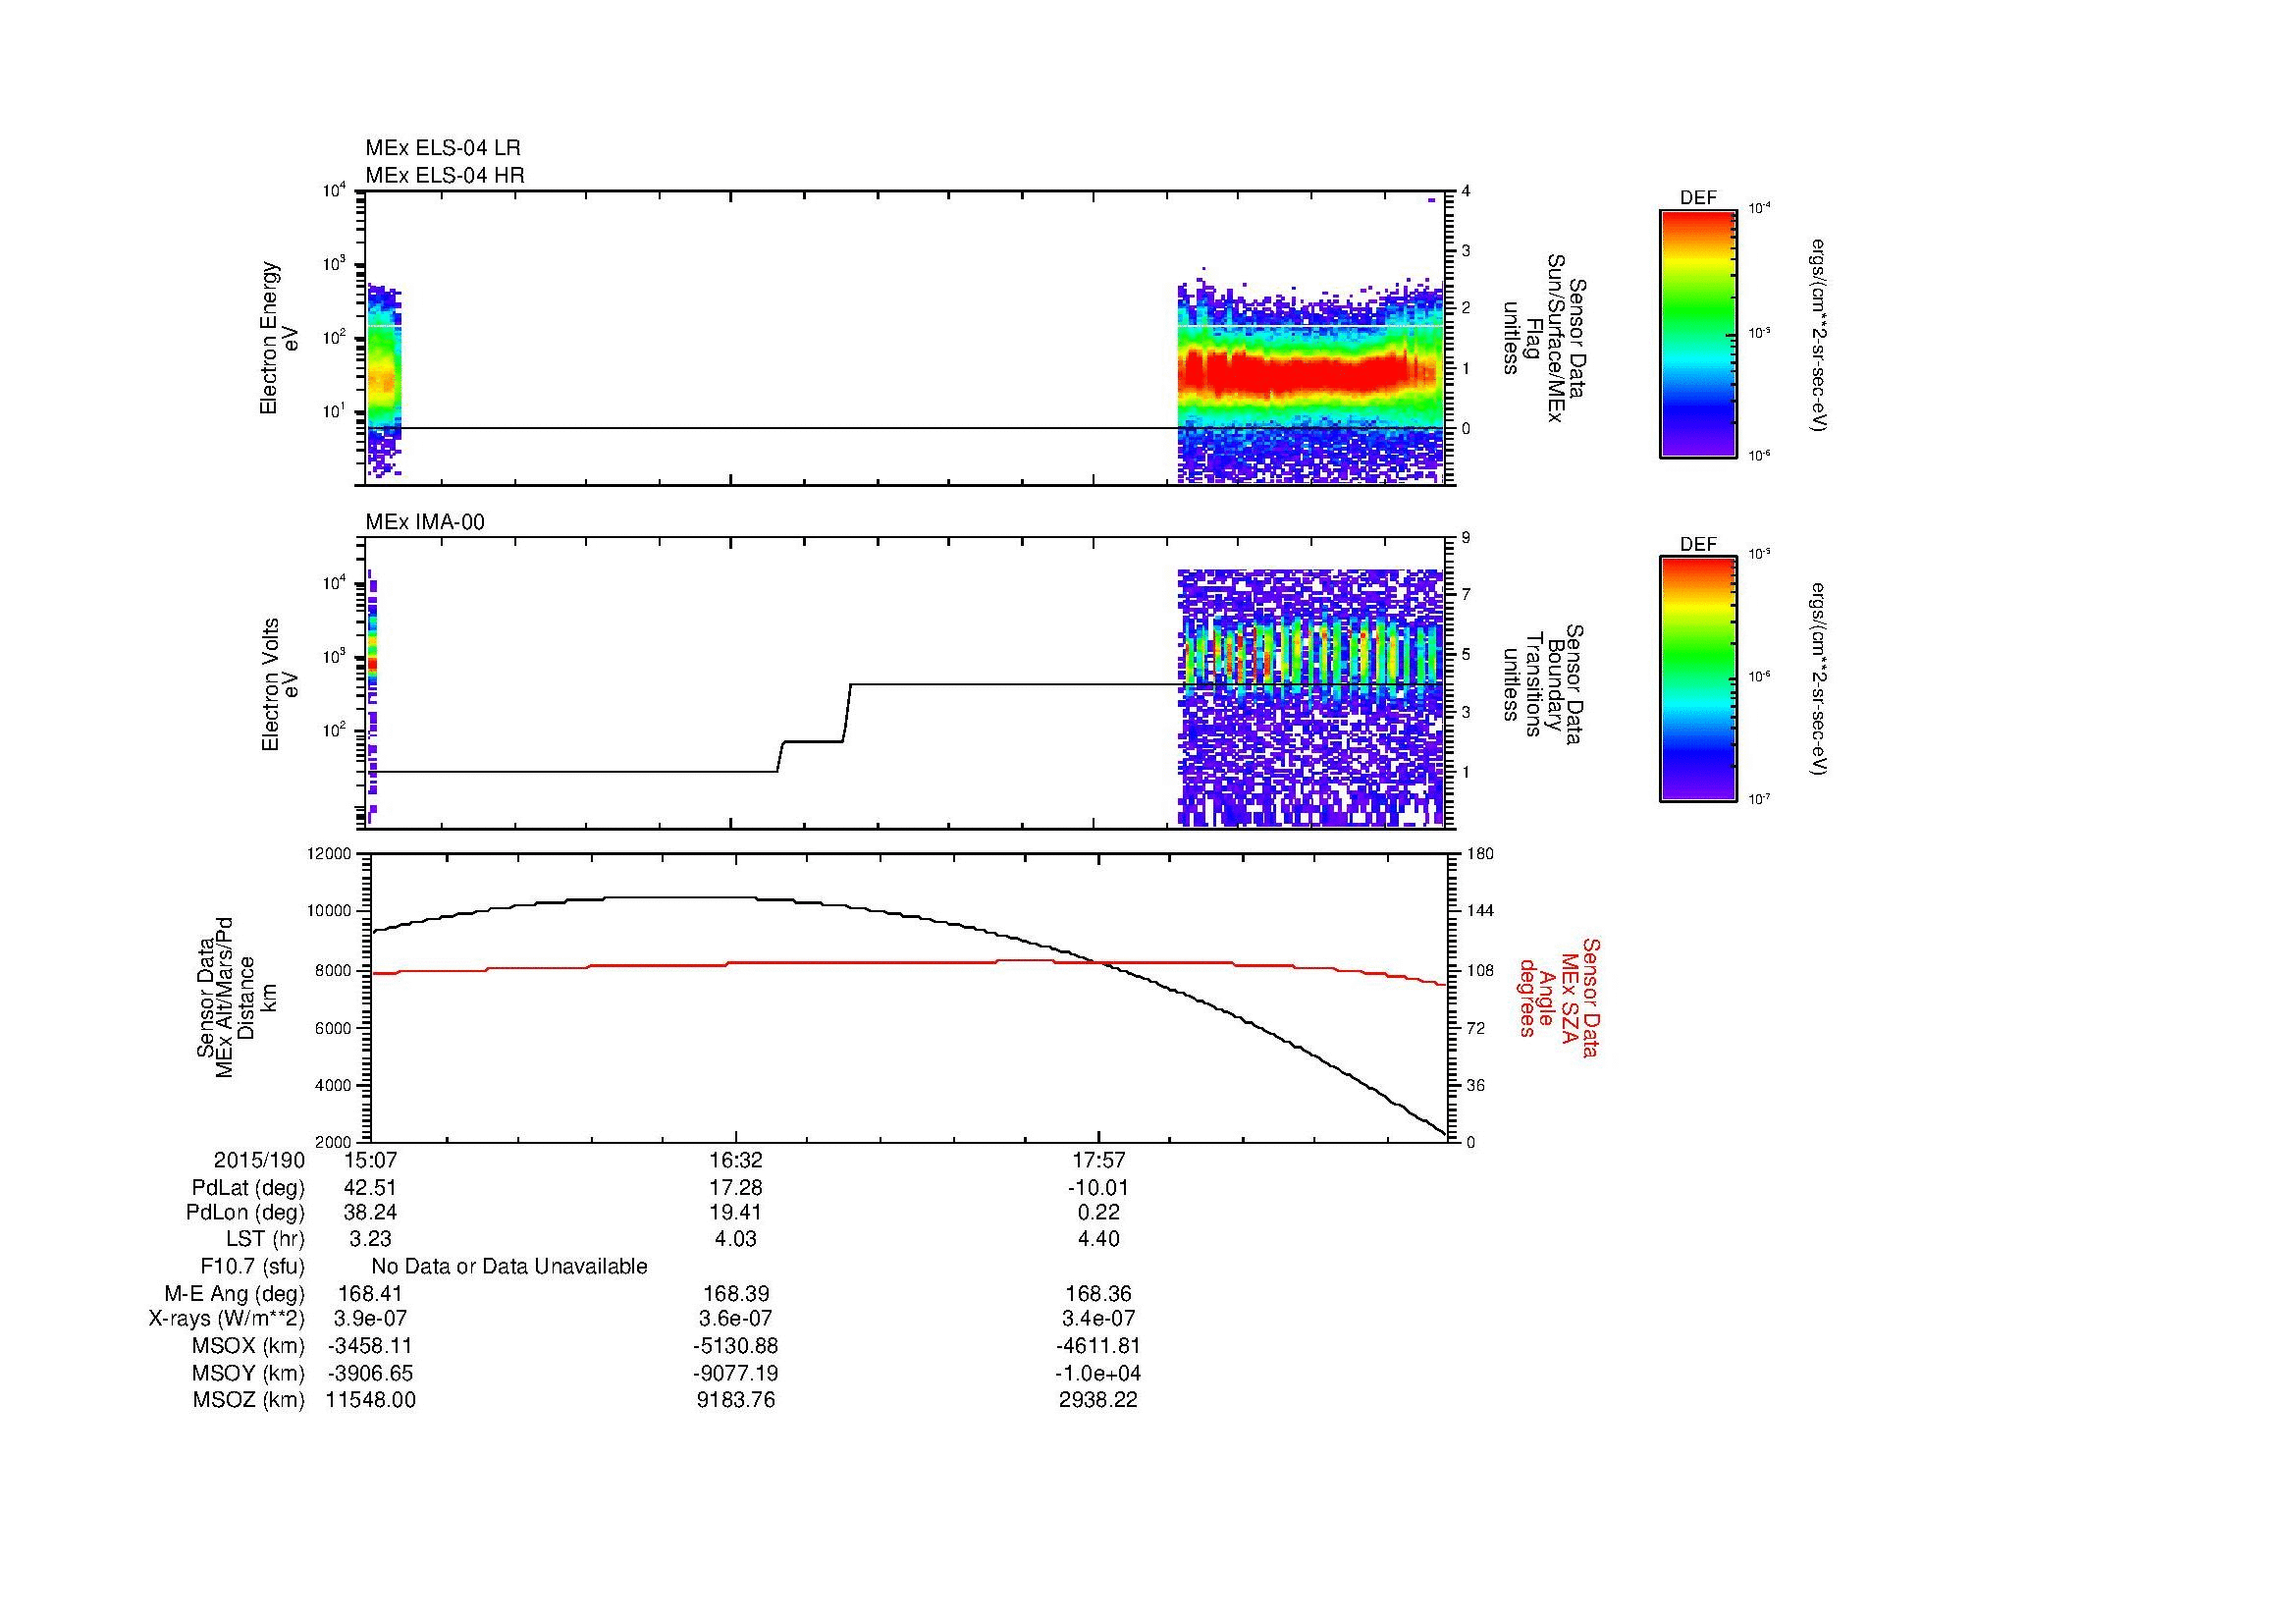
Task: Click the 'Electron Volts eV' axis label
Action: [280, 684]
